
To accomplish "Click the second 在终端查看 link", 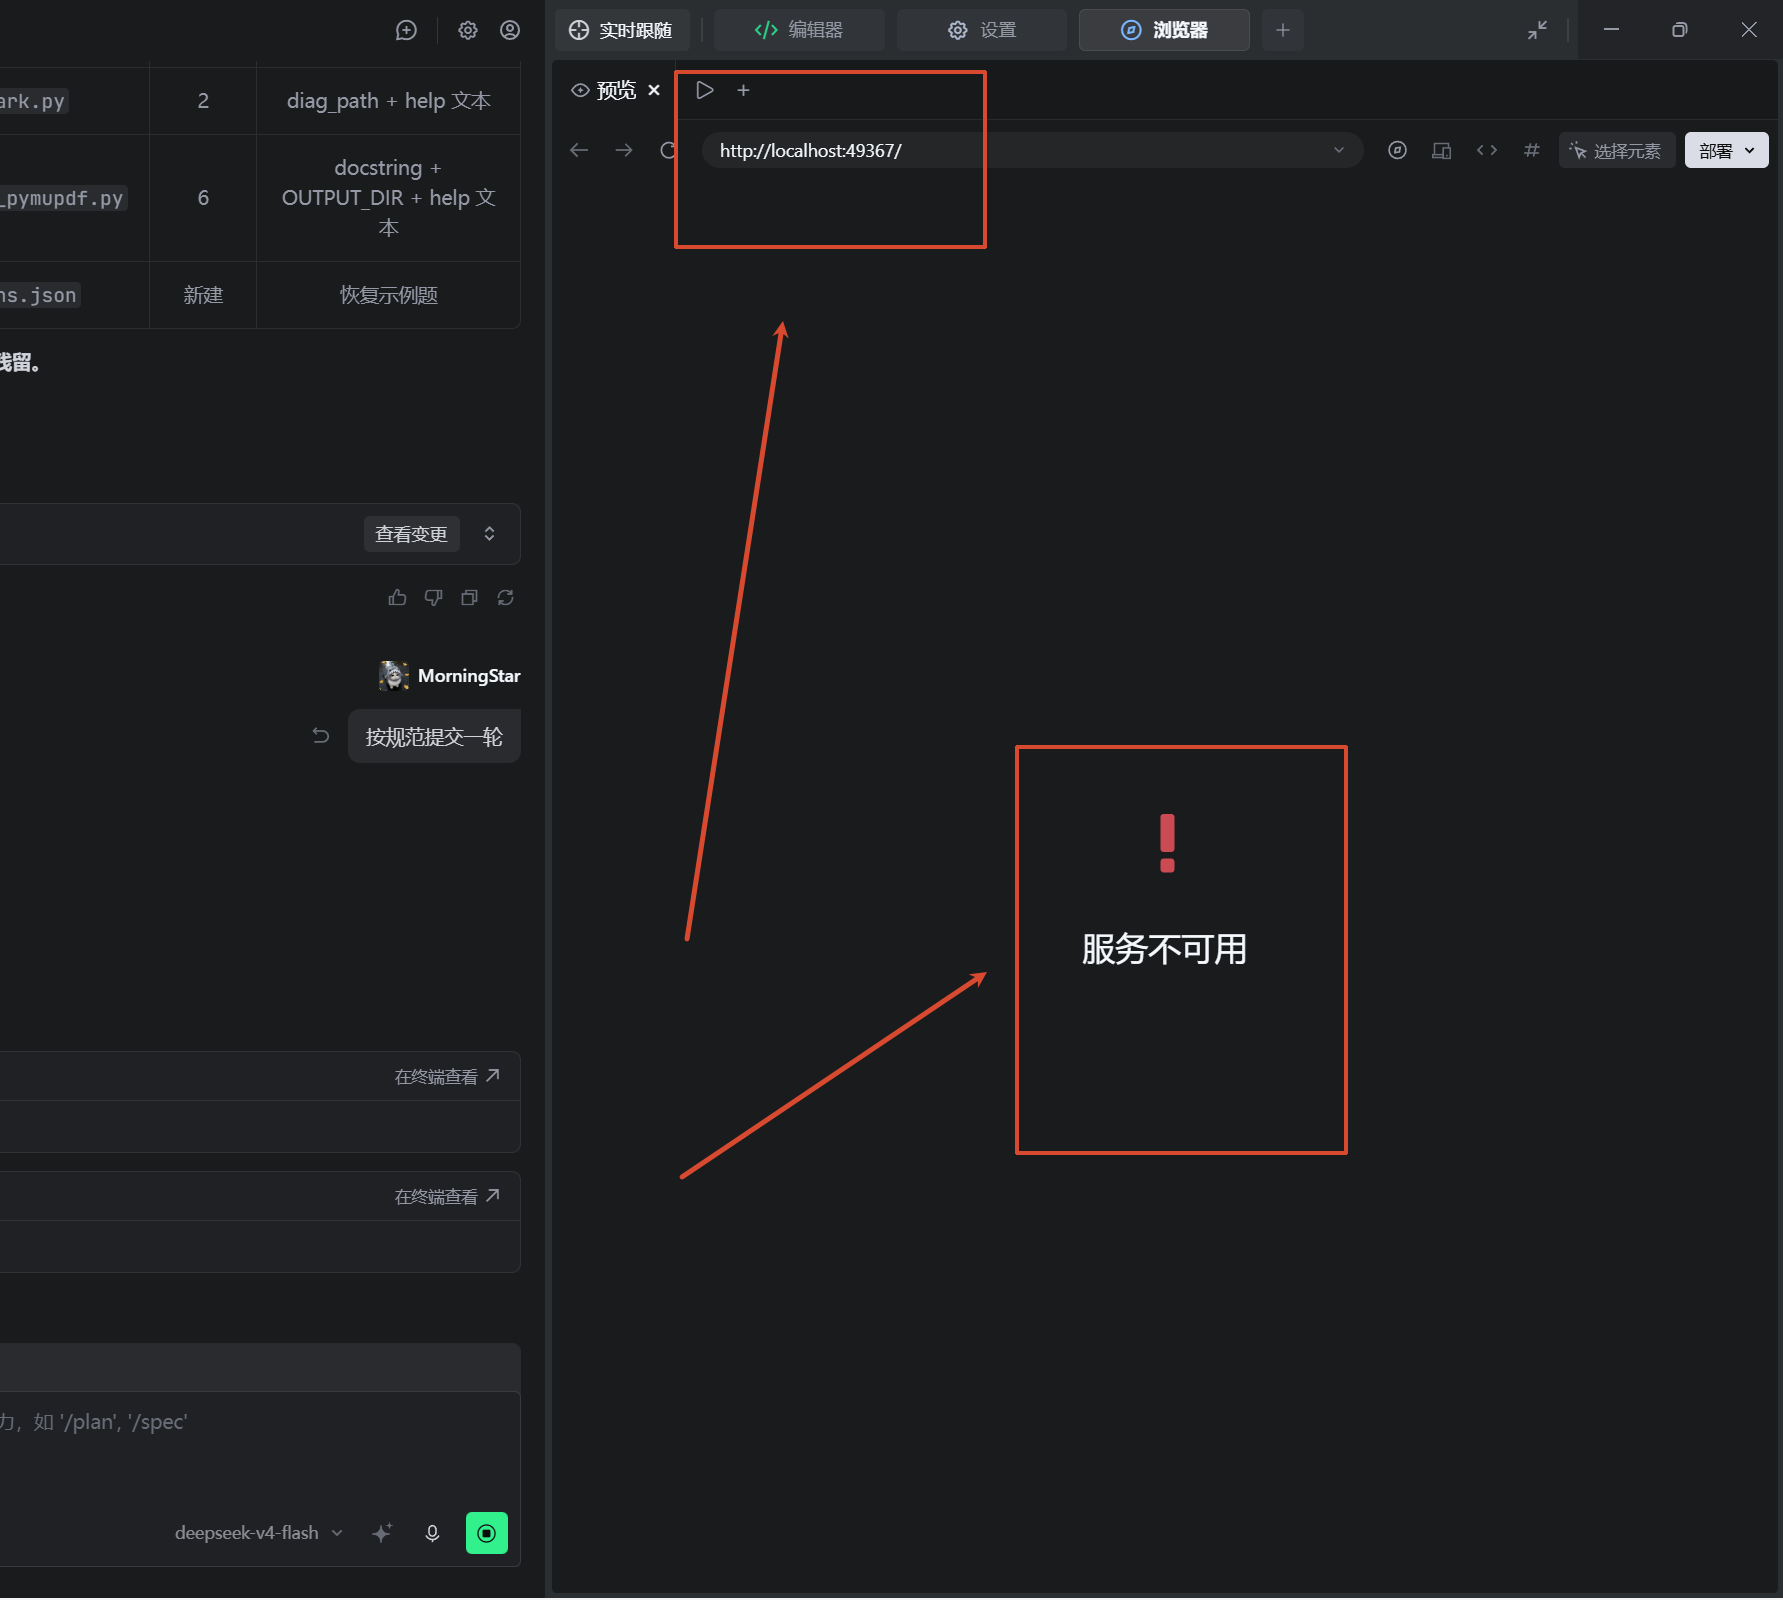I will tap(447, 1196).
